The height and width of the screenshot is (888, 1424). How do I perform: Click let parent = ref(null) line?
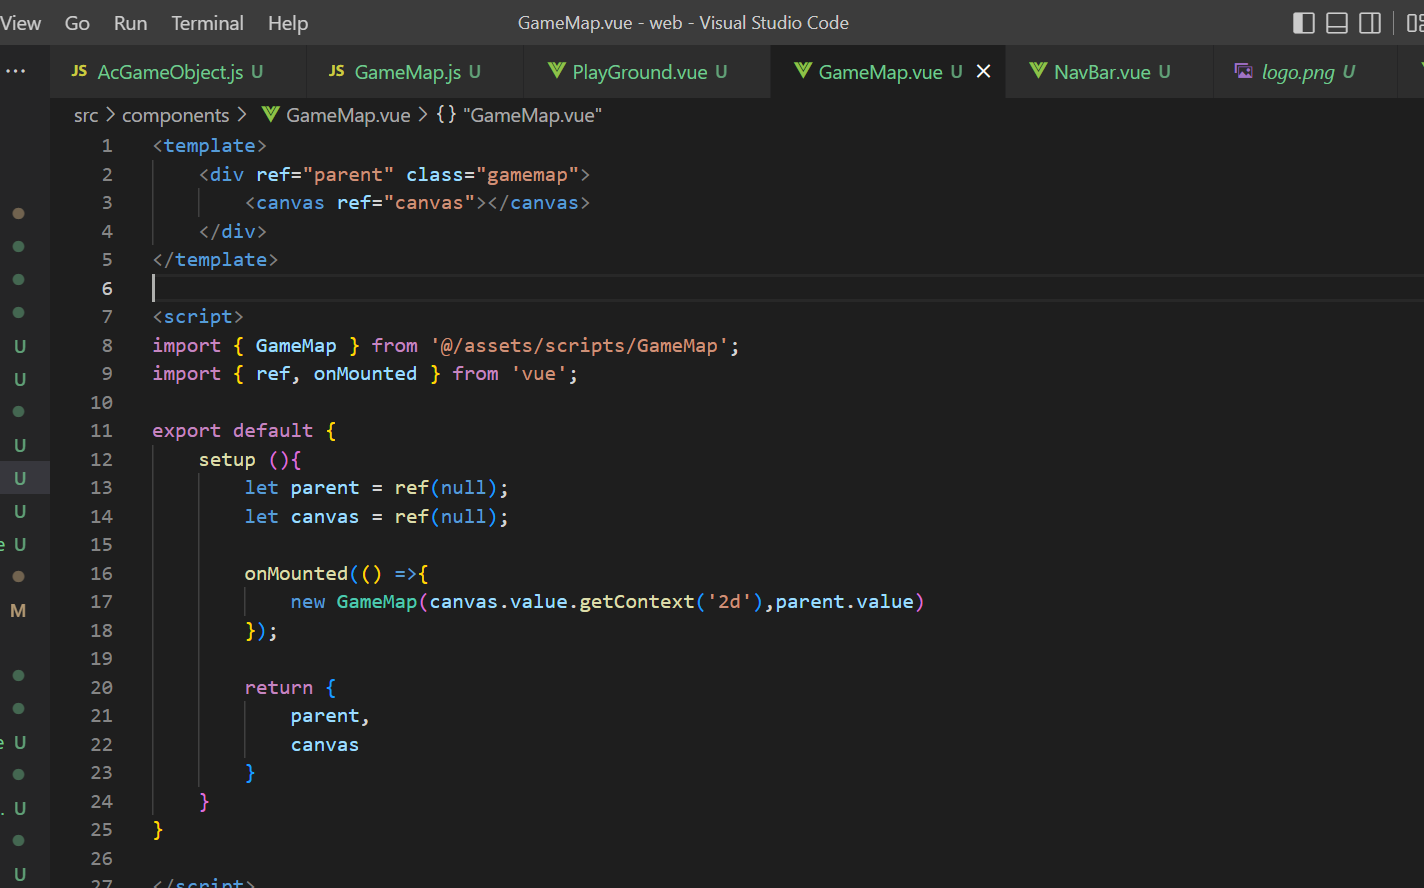[x=376, y=488]
